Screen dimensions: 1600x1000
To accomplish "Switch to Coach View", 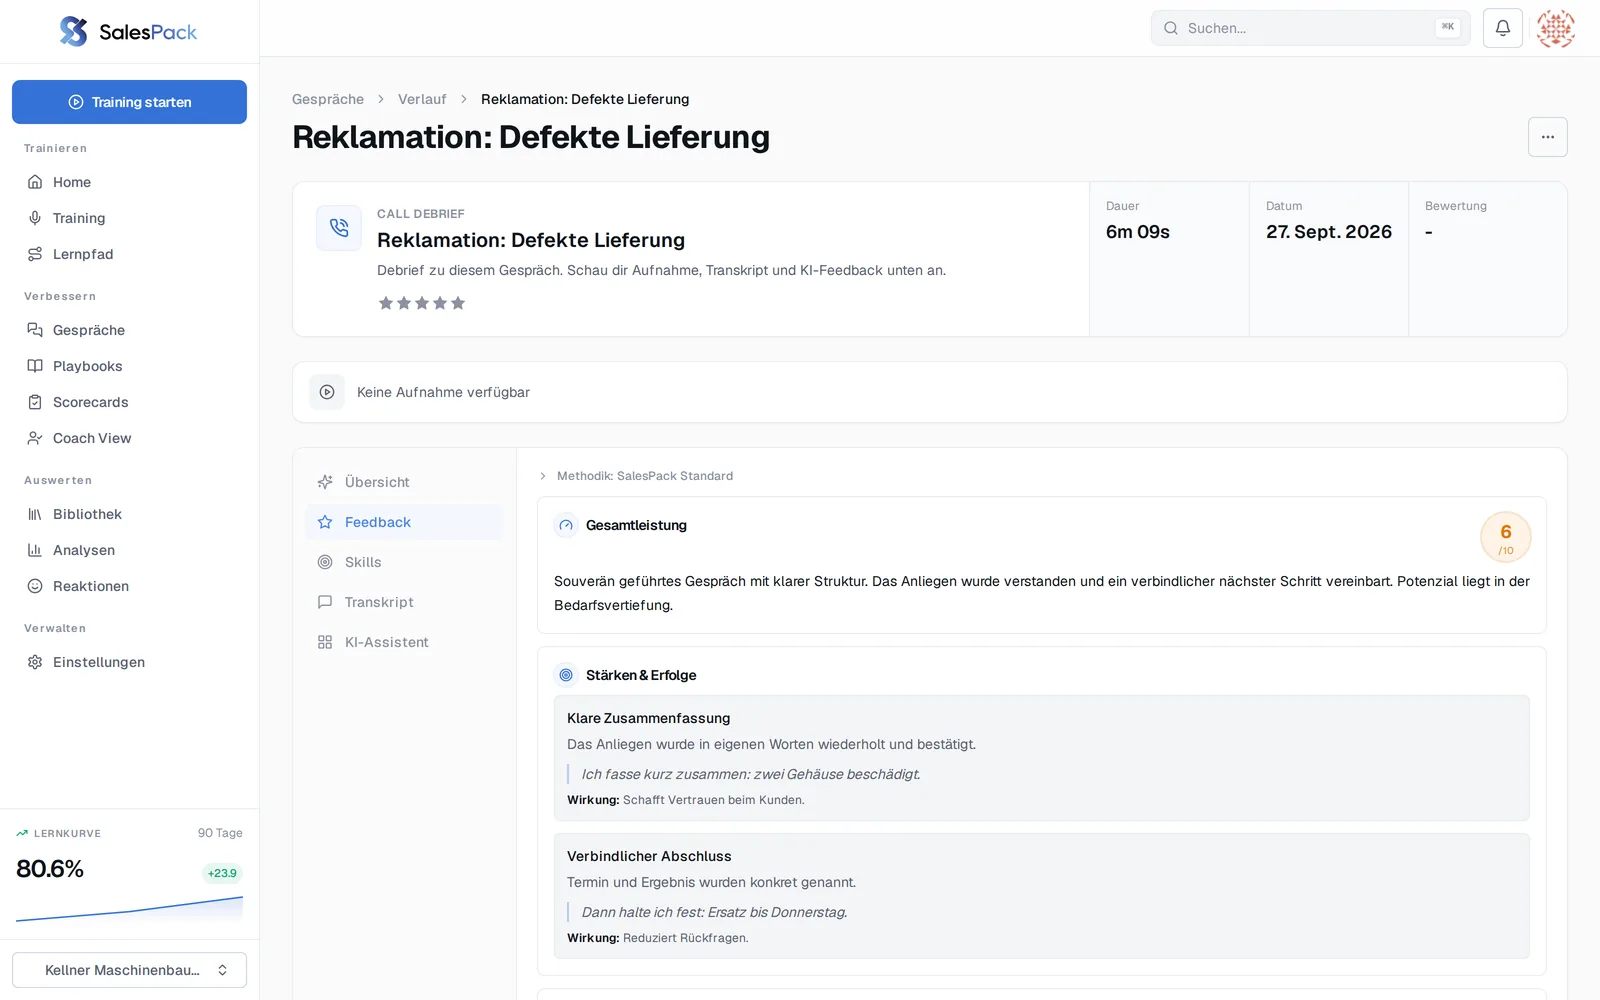I will (x=129, y=438).
